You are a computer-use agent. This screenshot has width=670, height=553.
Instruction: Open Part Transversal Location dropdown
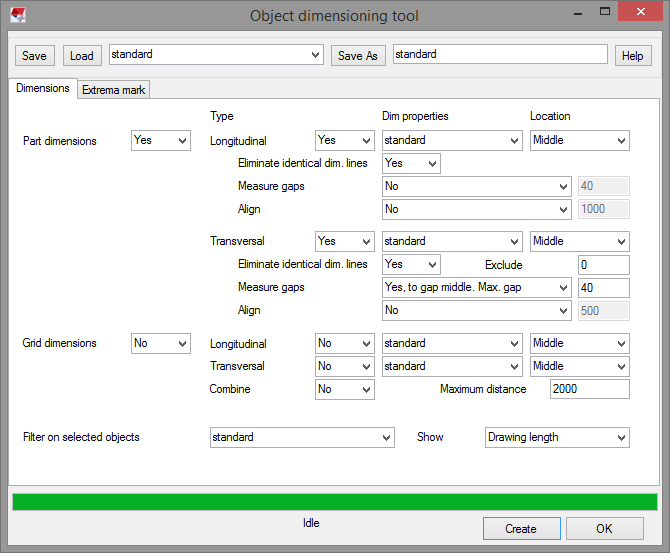coord(580,241)
